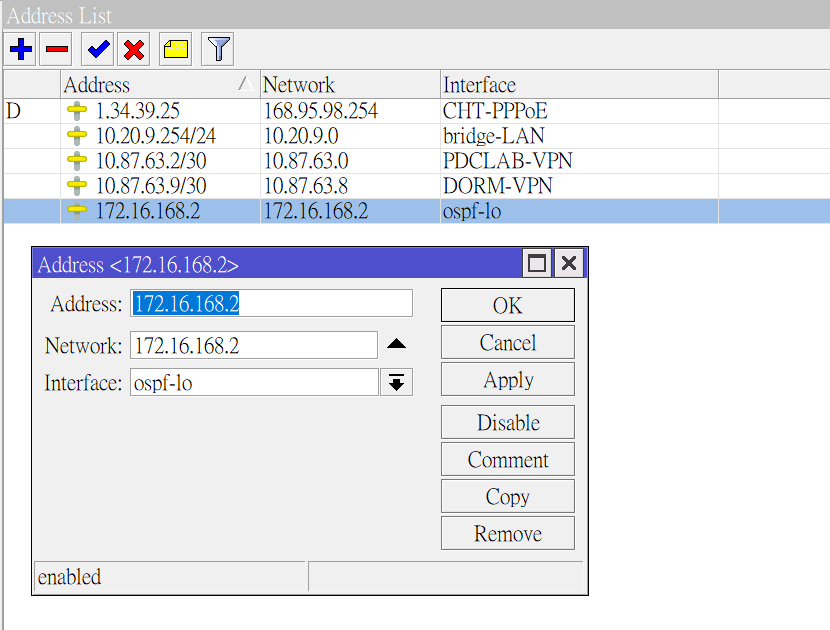Sort list by Address column header
Image resolution: width=830 pixels, height=630 pixels.
click(x=150, y=85)
